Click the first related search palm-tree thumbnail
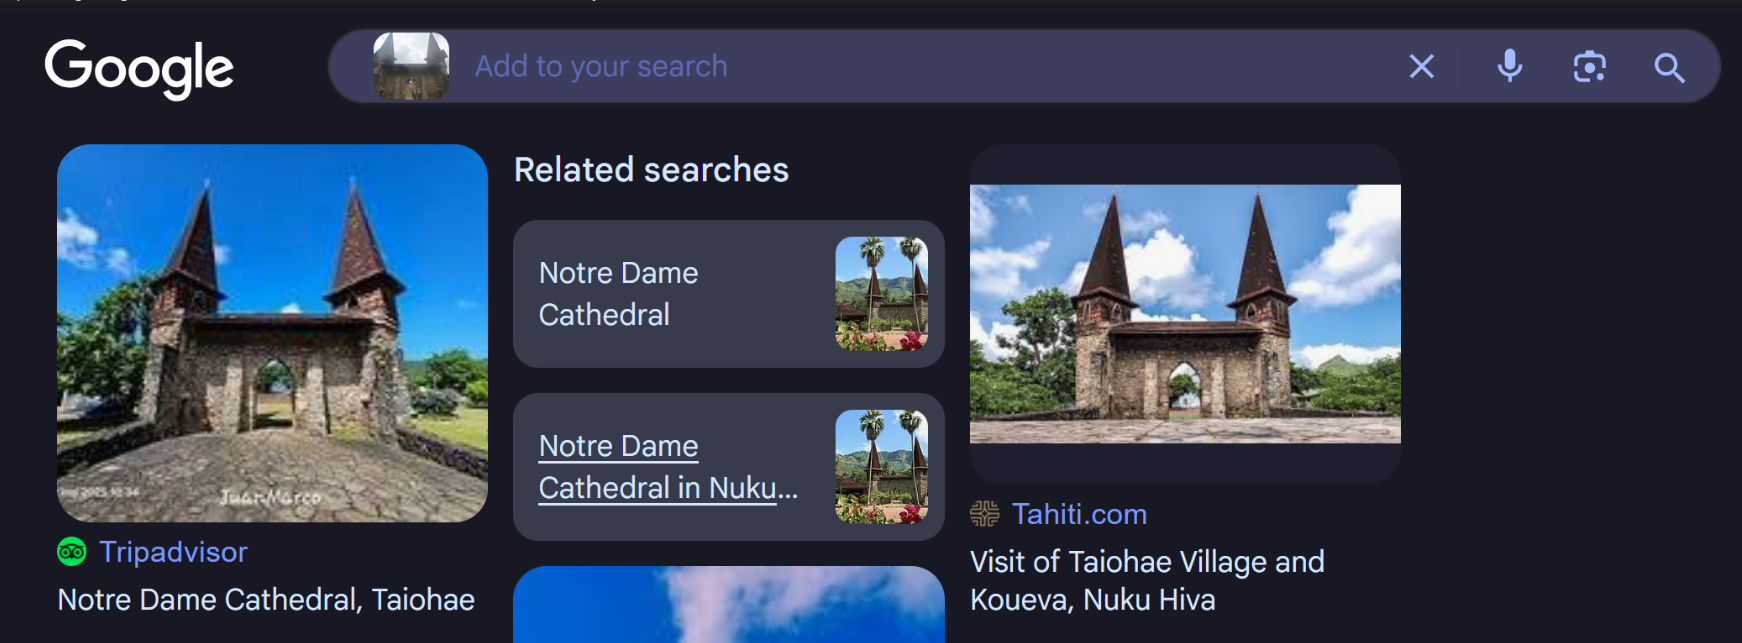Image resolution: width=1742 pixels, height=643 pixels. 881,294
